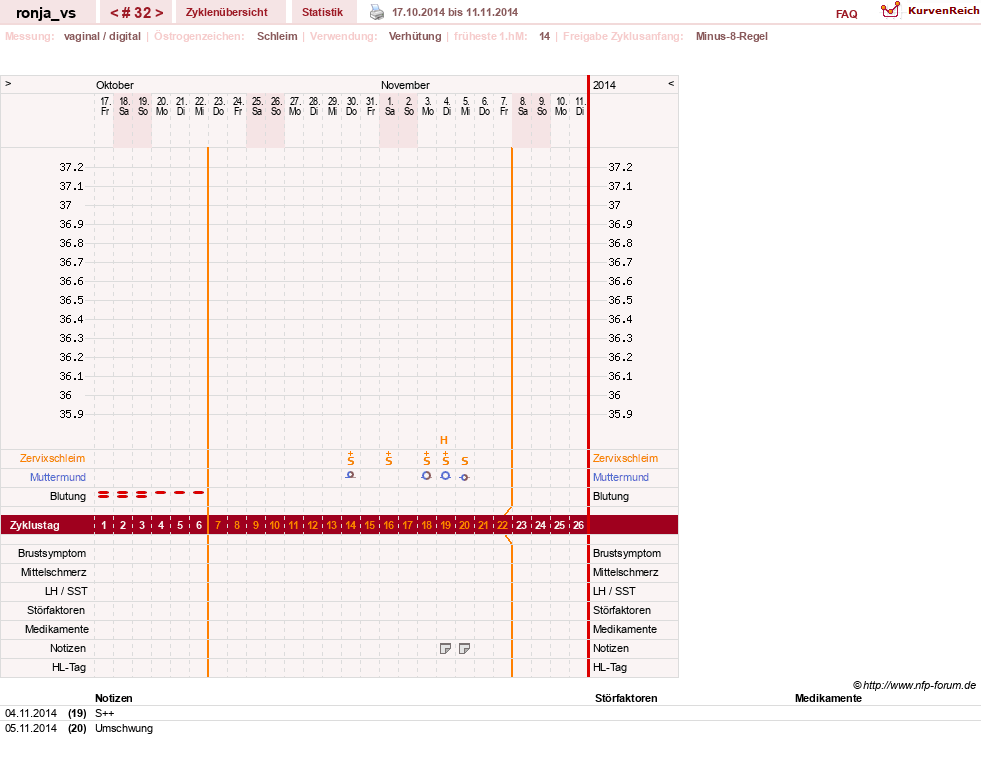This screenshot has width=981, height=757.
Task: Click the heavy bleeding mark on cycle day 1
Action: (104, 495)
